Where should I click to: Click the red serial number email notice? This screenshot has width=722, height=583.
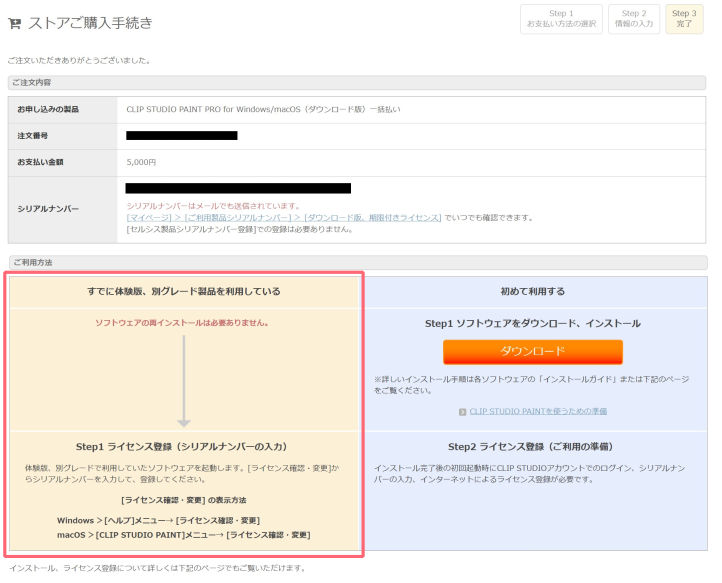click(x=214, y=206)
